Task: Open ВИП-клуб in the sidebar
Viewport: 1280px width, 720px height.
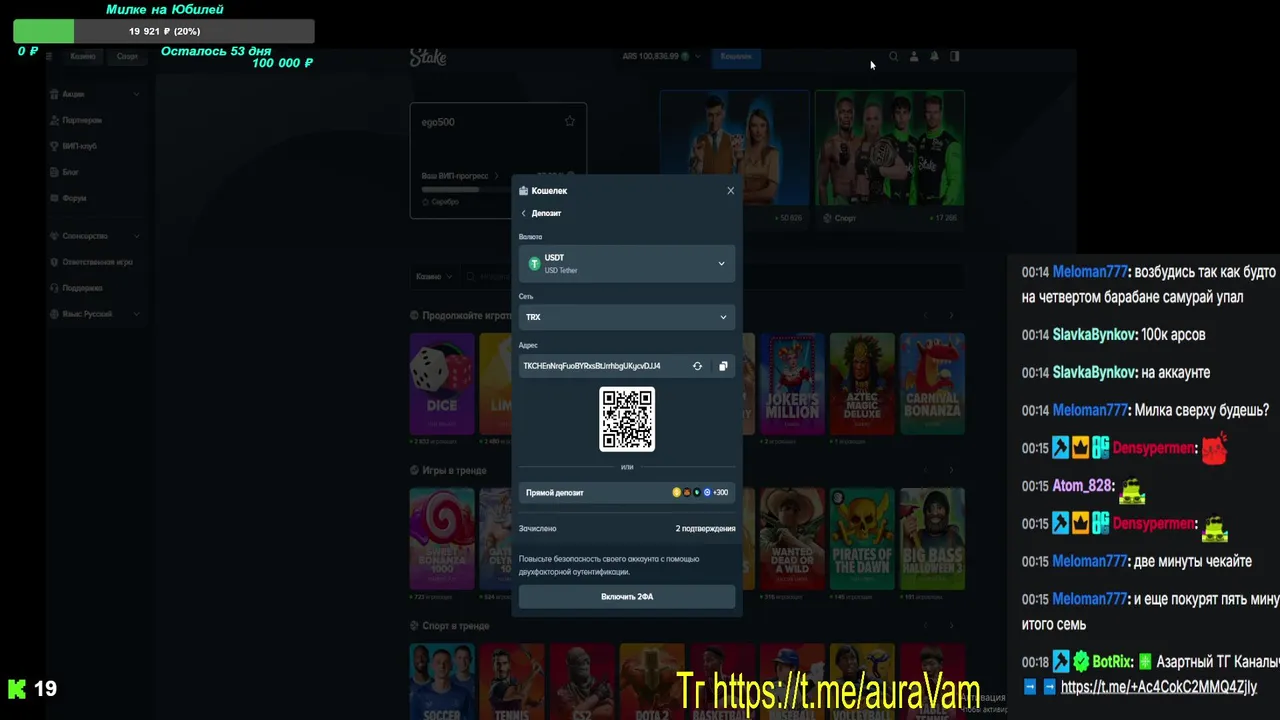Action: point(80,146)
